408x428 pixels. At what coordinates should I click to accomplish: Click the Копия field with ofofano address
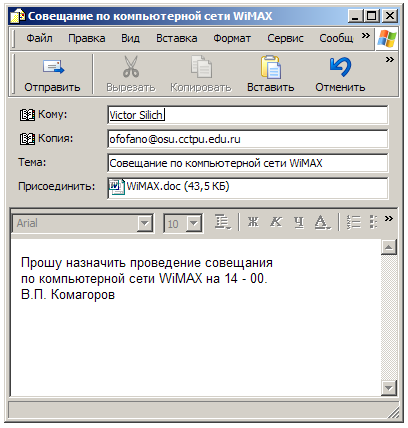(x=248, y=139)
